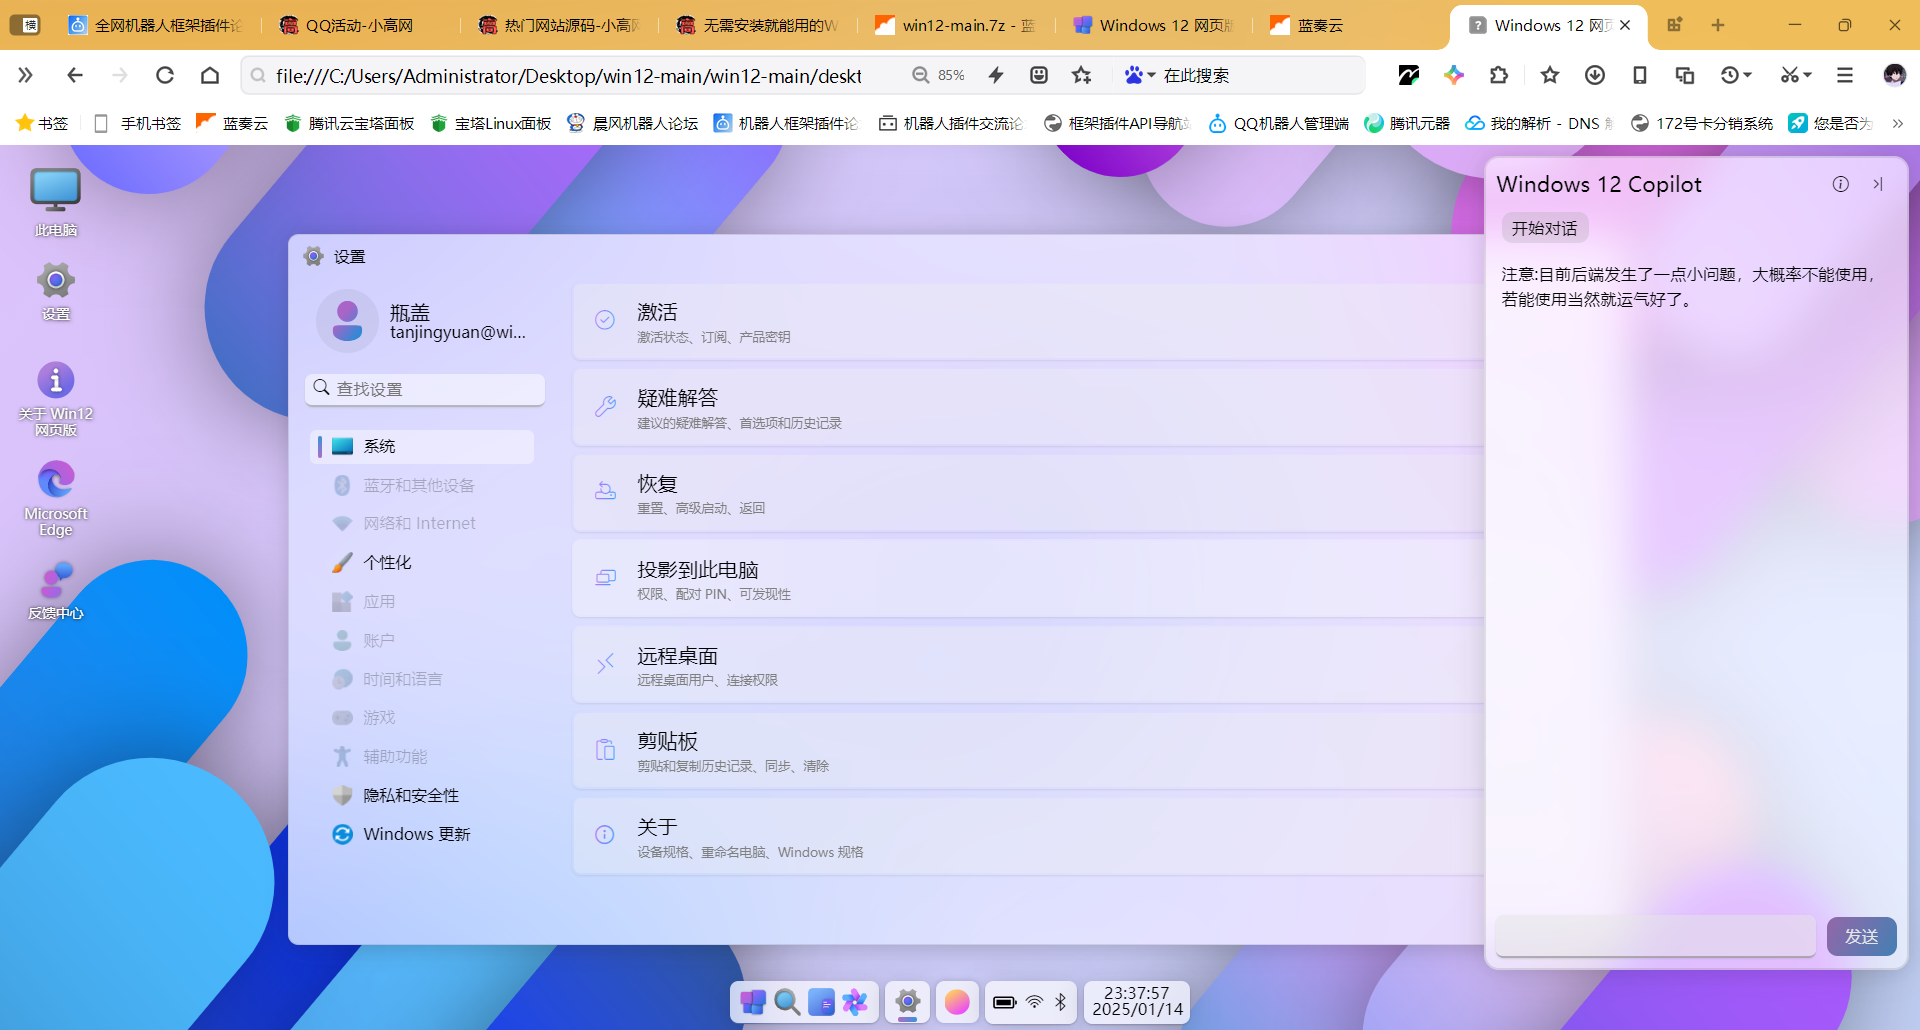Click the pink gradient circle taskbar icon

pyautogui.click(x=957, y=1002)
